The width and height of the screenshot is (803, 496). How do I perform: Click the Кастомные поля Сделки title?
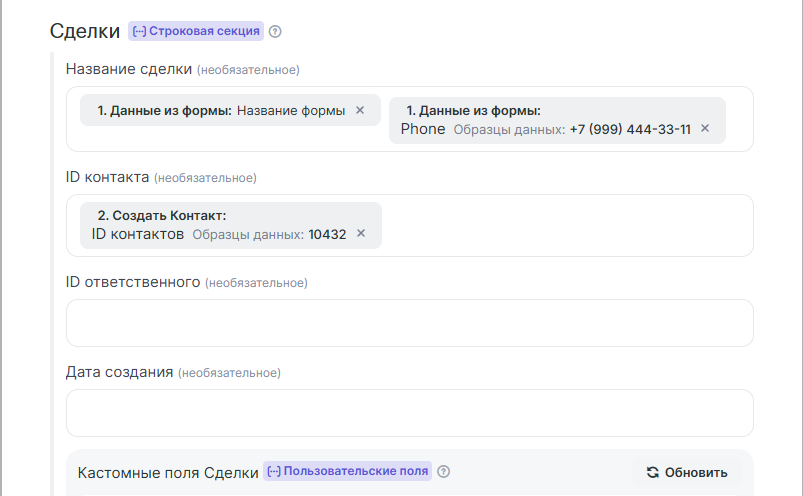(x=168, y=472)
